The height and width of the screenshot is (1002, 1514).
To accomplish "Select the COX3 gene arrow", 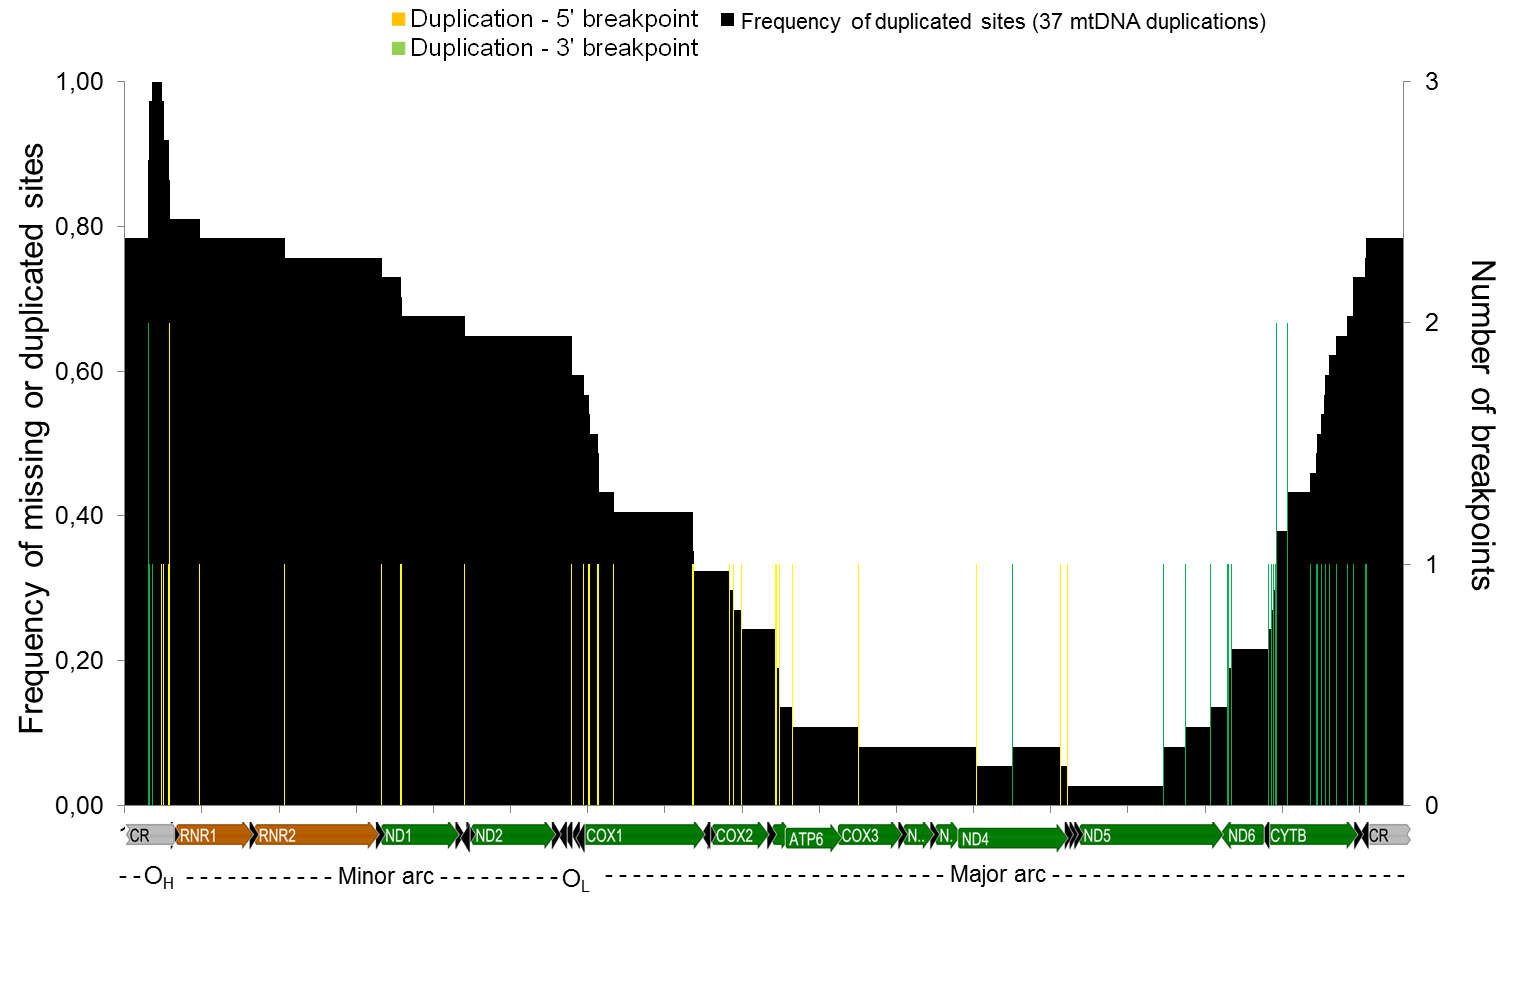I will pos(867,835).
